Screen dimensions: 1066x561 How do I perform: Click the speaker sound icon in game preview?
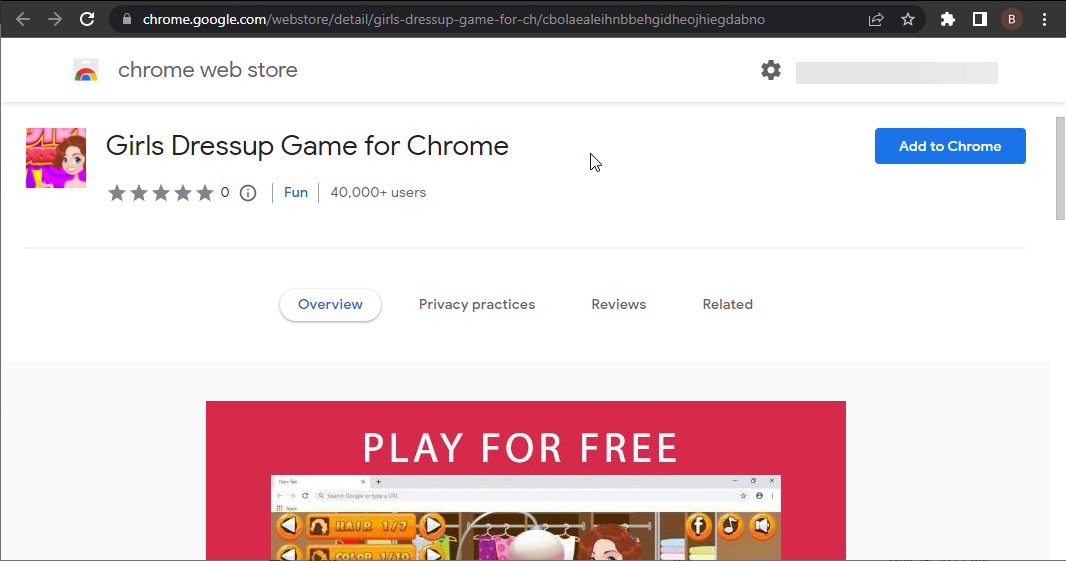tap(763, 526)
